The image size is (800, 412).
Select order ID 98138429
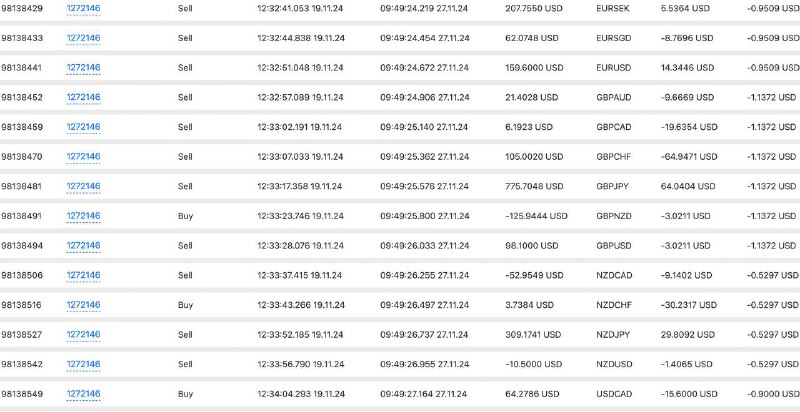[22, 9]
